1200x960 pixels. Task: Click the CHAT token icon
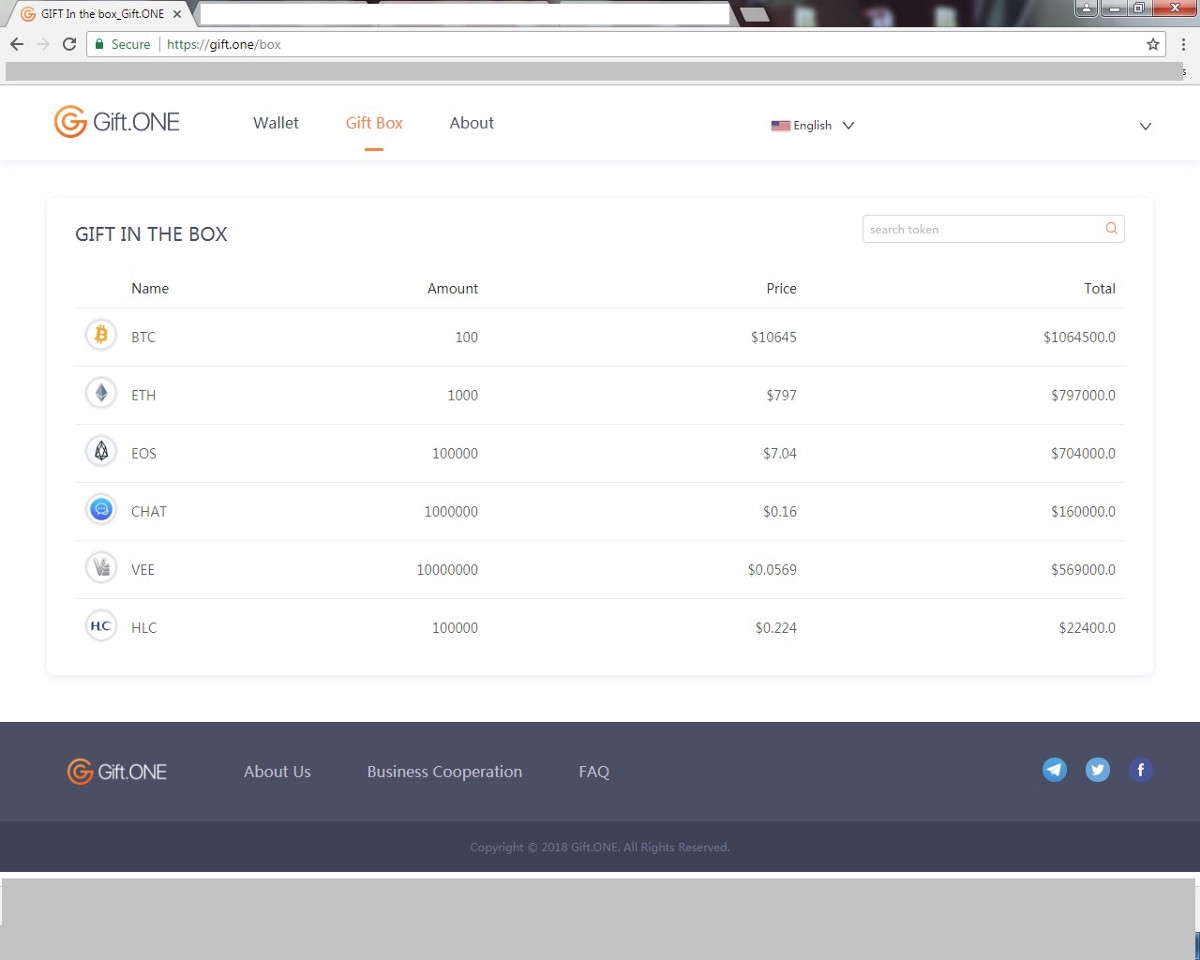click(x=101, y=509)
